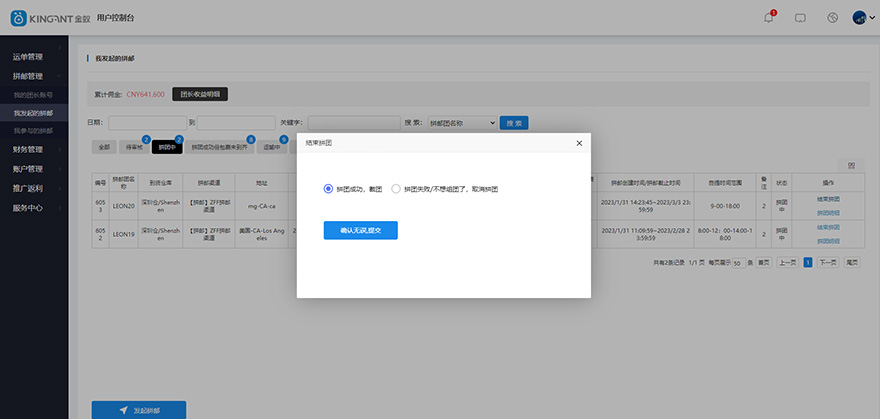Click the KINGANT logo icon
Viewport: 880px width, 419px height.
(x=17, y=17)
